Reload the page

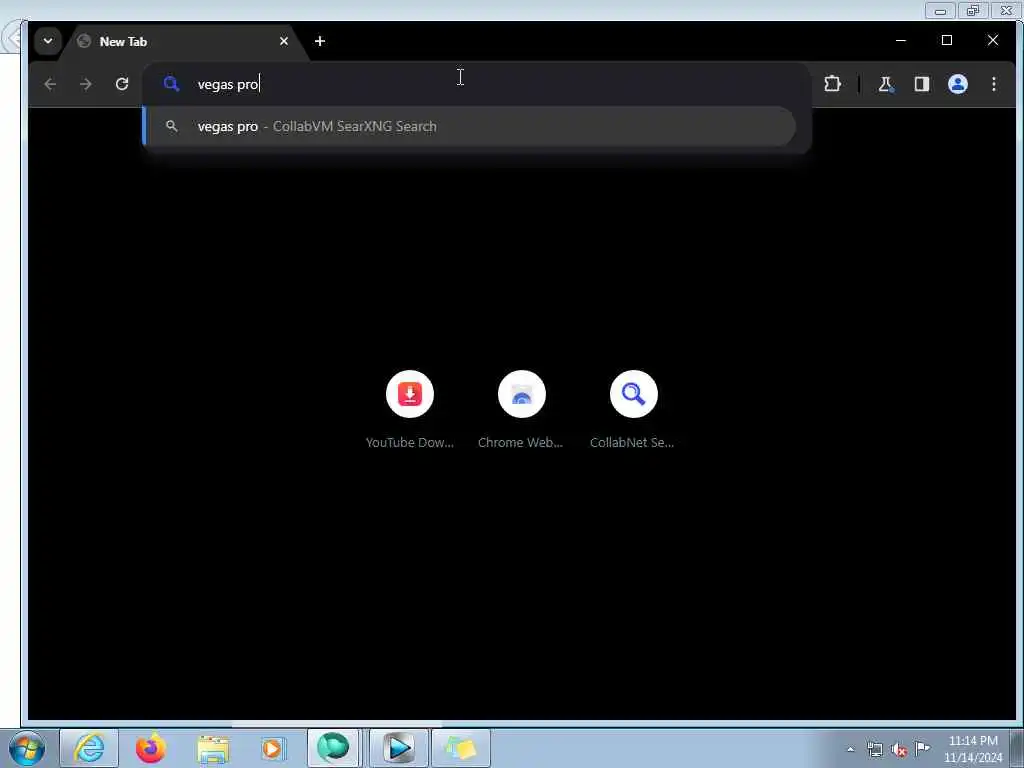coord(121,84)
